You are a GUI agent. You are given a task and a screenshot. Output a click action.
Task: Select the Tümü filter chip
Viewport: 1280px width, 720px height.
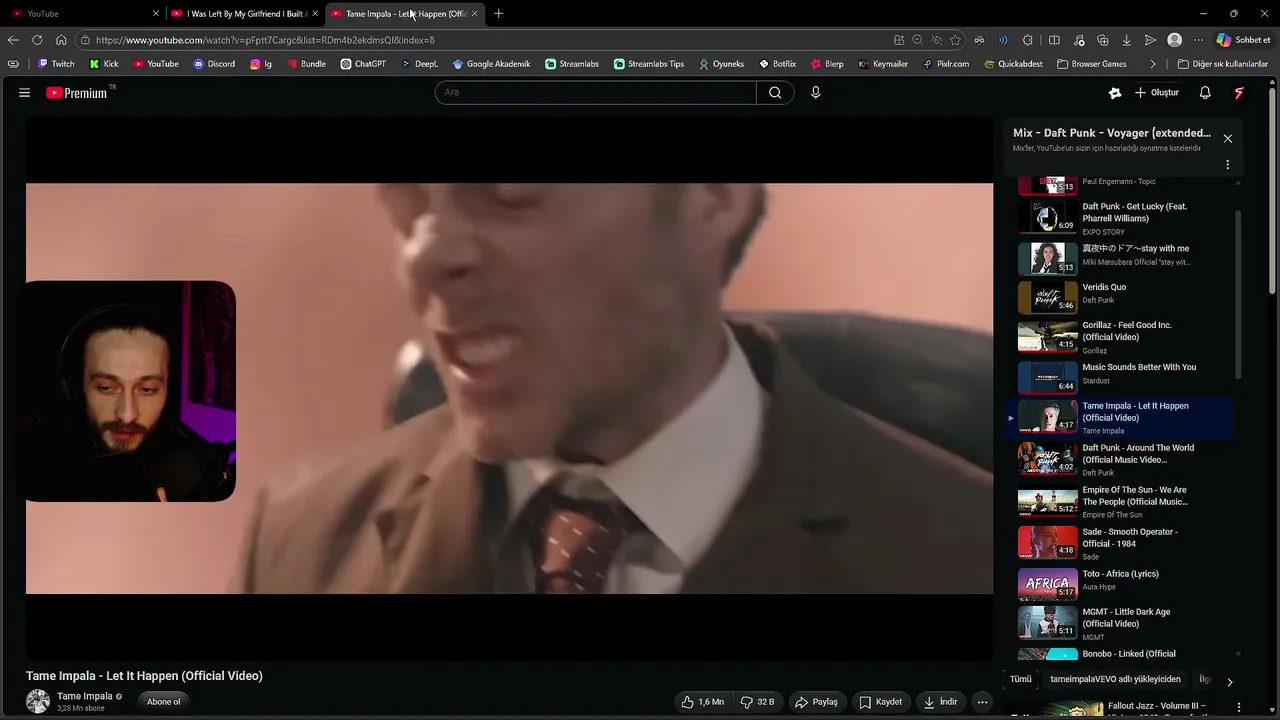coord(1021,679)
